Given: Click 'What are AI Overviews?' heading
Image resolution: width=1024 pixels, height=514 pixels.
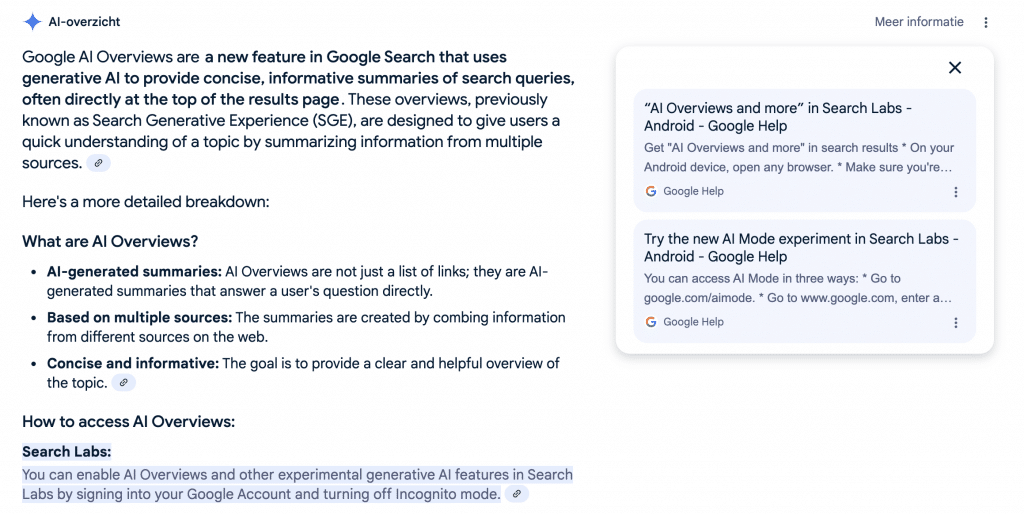Looking at the screenshot, I should [110, 242].
